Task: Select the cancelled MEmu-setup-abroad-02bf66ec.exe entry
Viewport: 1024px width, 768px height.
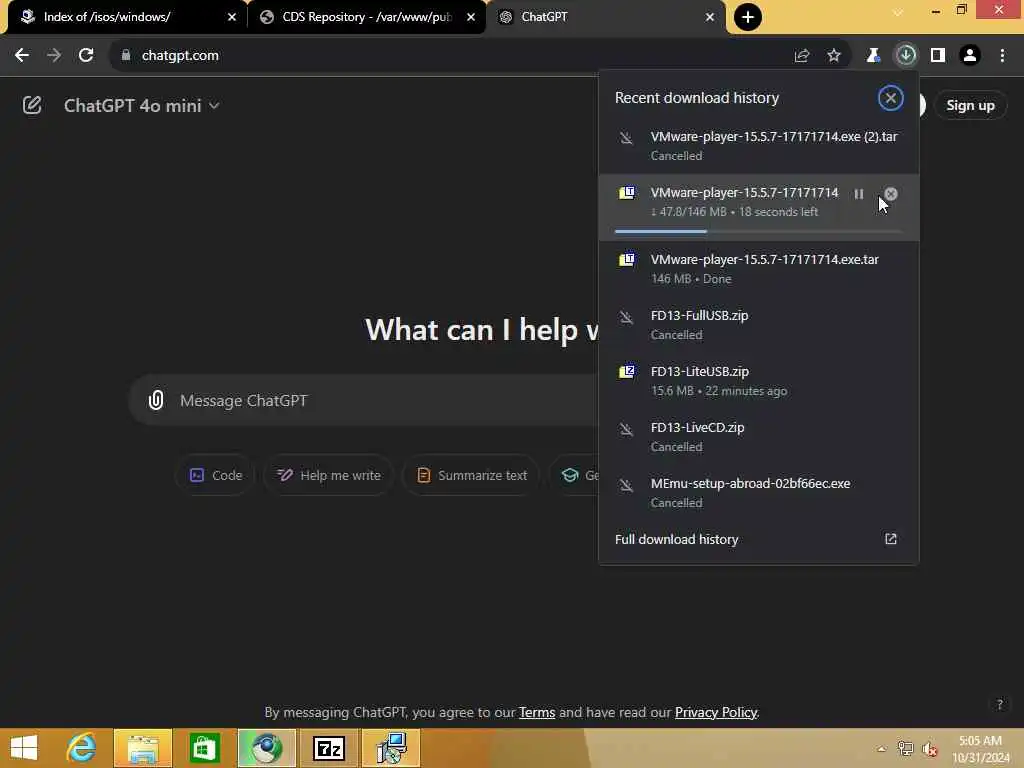Action: (x=759, y=493)
